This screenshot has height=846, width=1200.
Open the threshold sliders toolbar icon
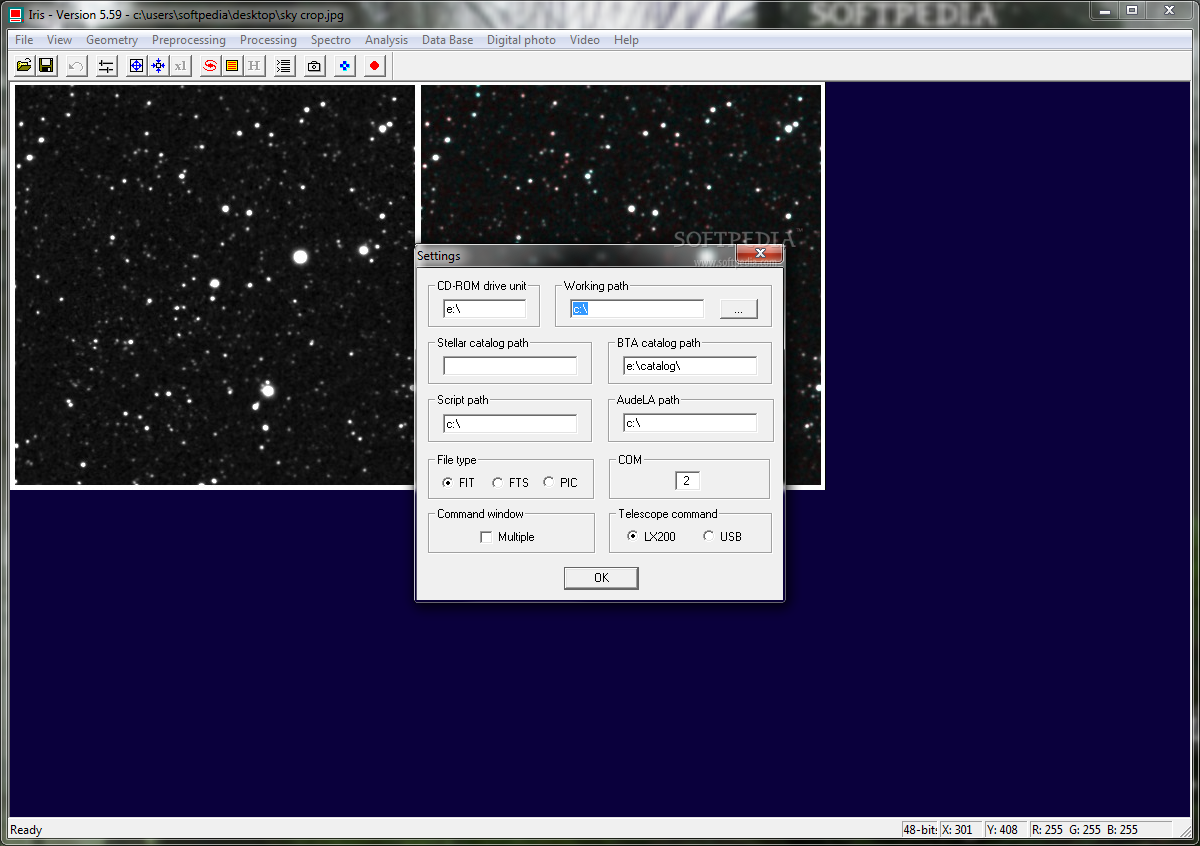(106, 66)
